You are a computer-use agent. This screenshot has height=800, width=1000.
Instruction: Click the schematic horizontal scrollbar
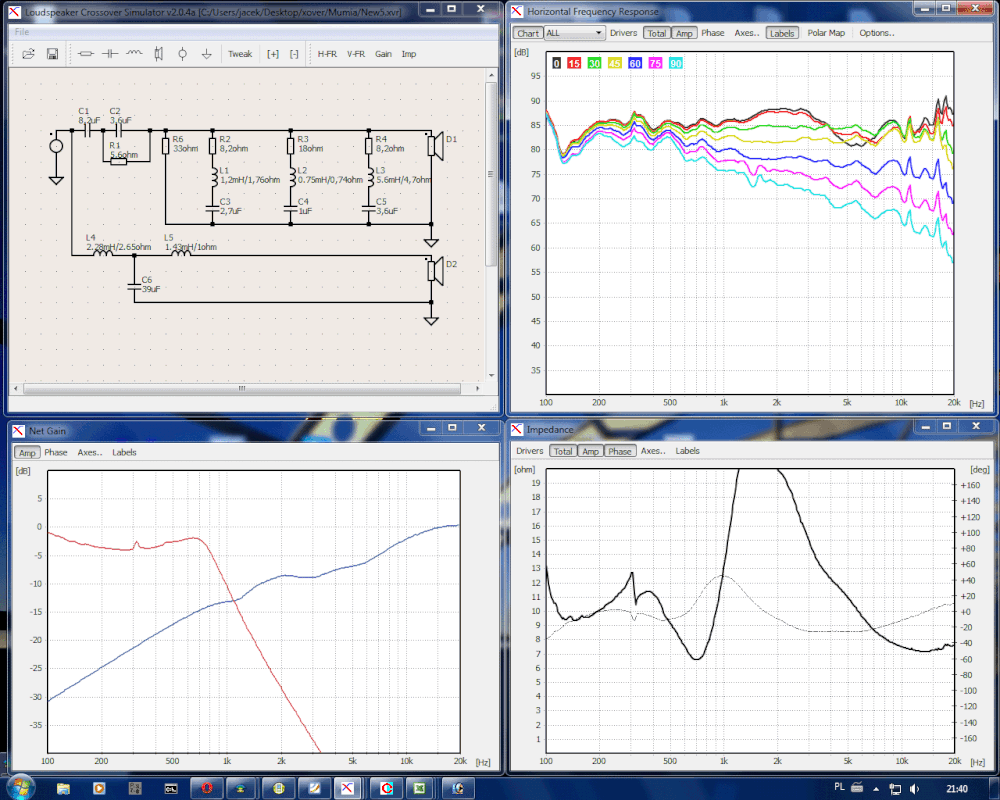coord(242,388)
